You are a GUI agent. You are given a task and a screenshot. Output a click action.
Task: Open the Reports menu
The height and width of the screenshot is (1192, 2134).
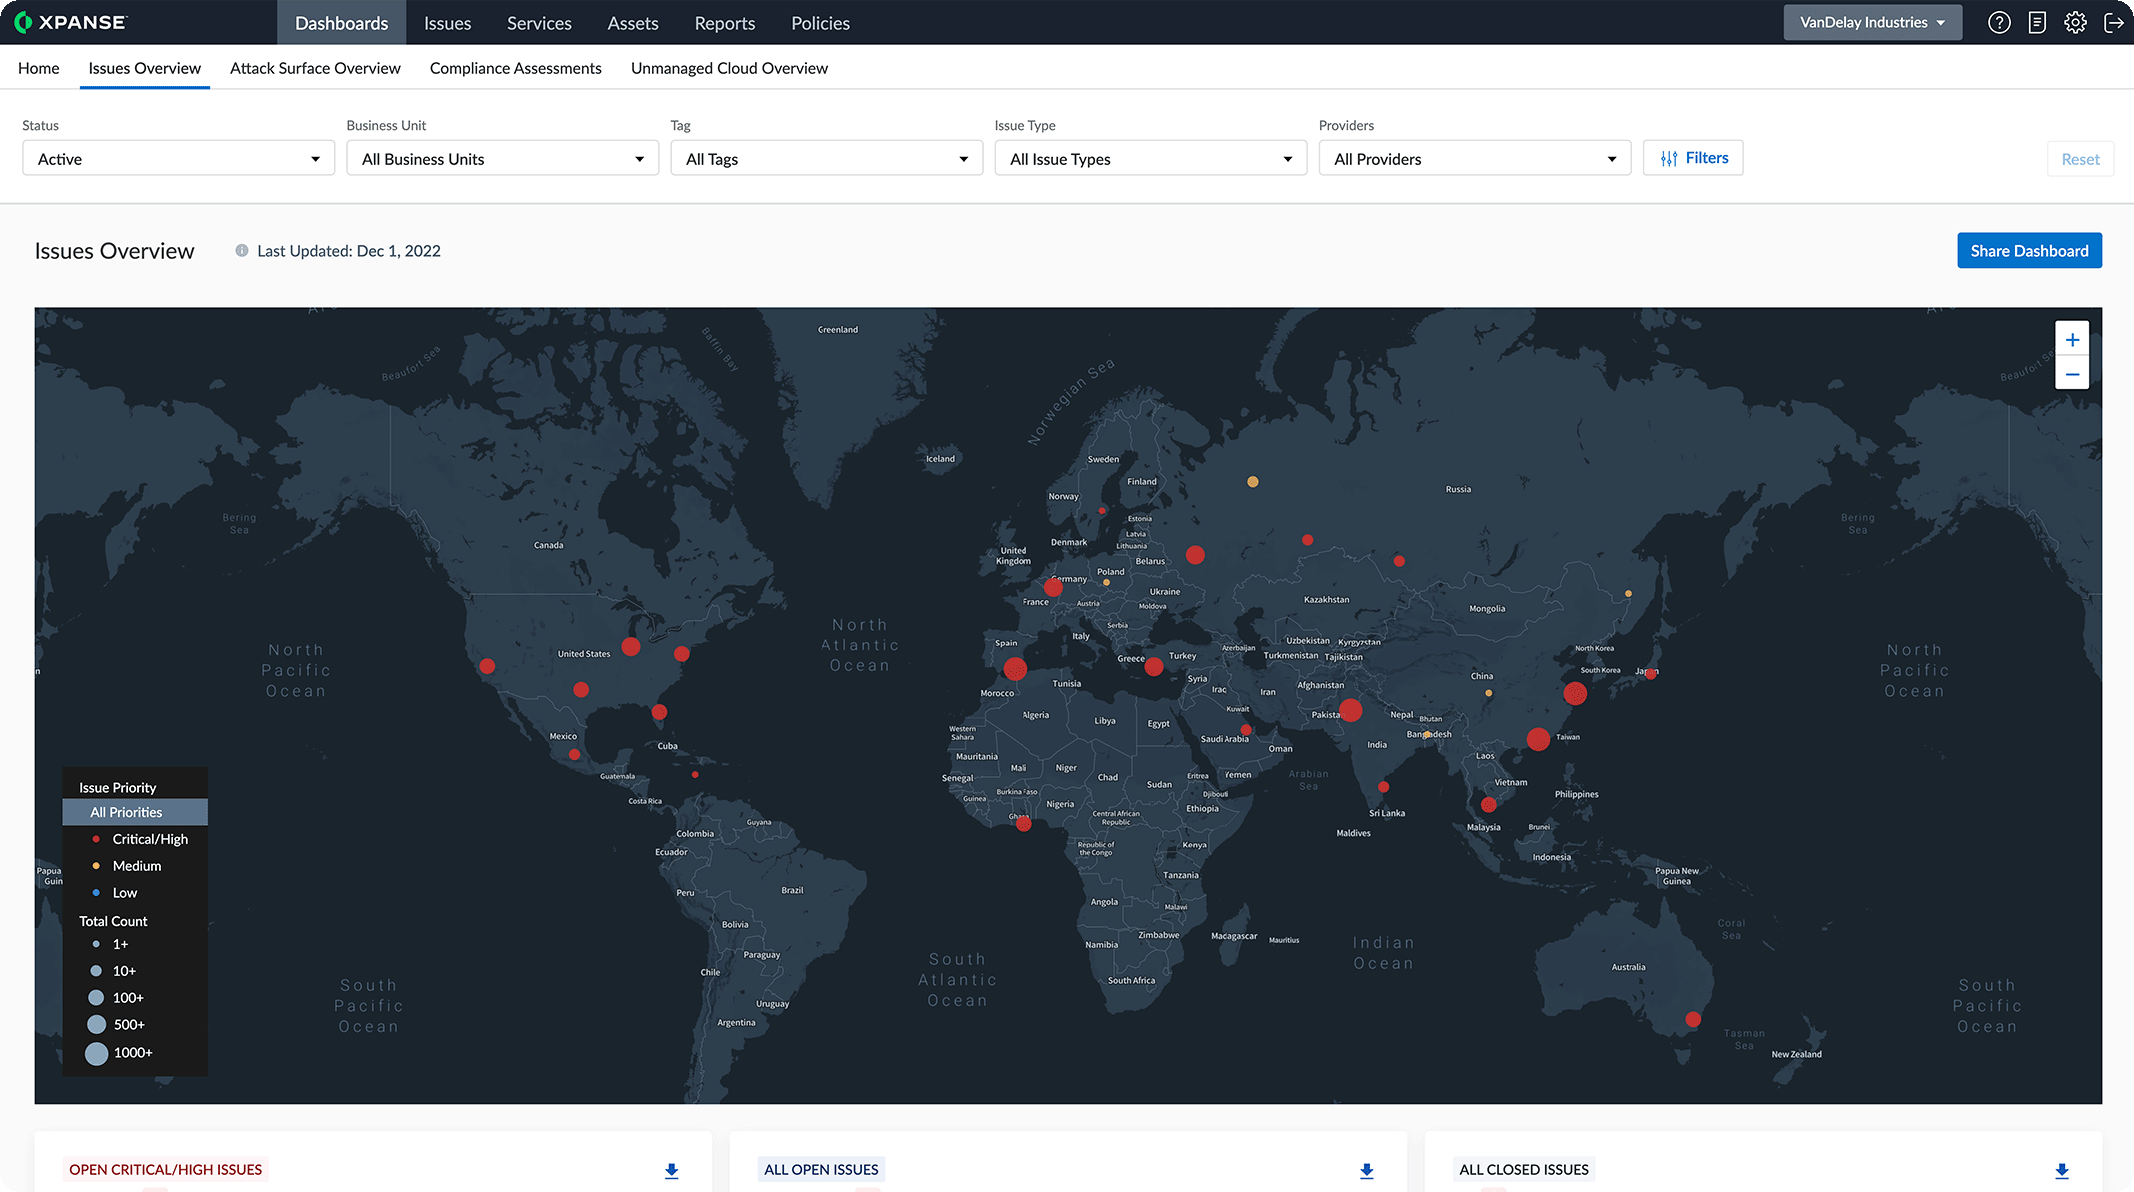(x=724, y=22)
